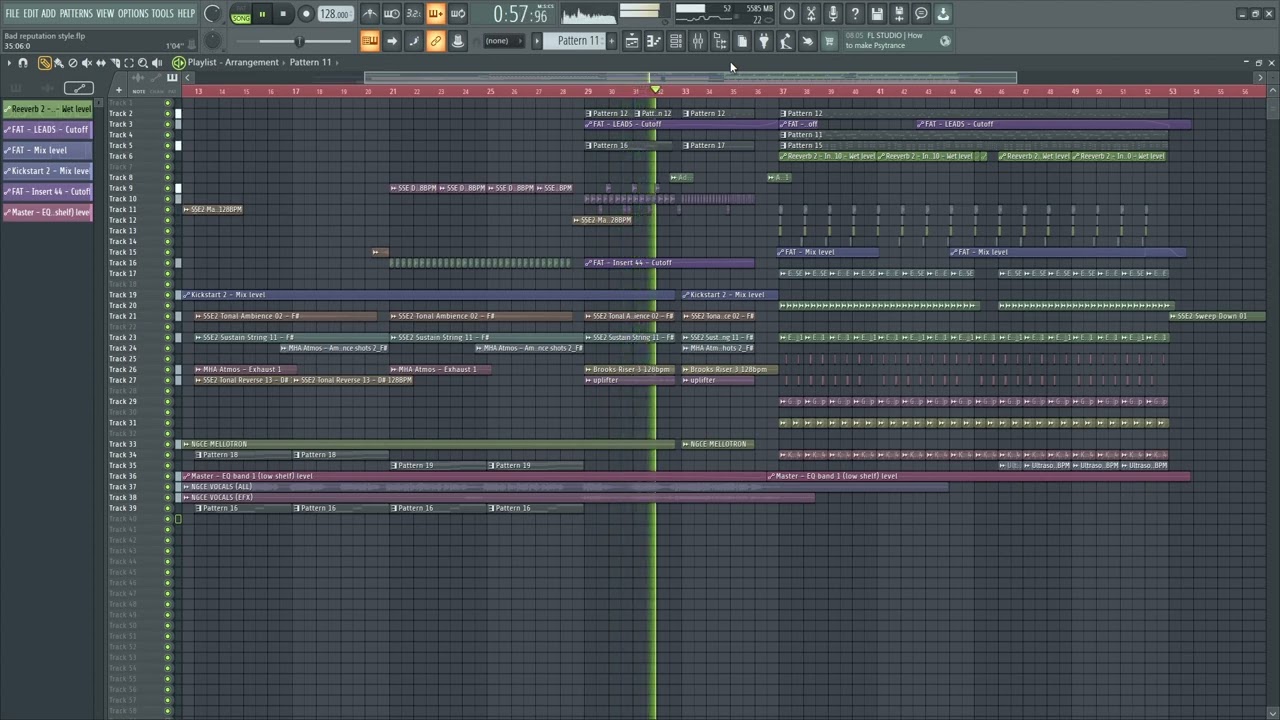The height and width of the screenshot is (720, 1280).
Task: Click the 128.000 tempo field
Action: click(x=335, y=14)
